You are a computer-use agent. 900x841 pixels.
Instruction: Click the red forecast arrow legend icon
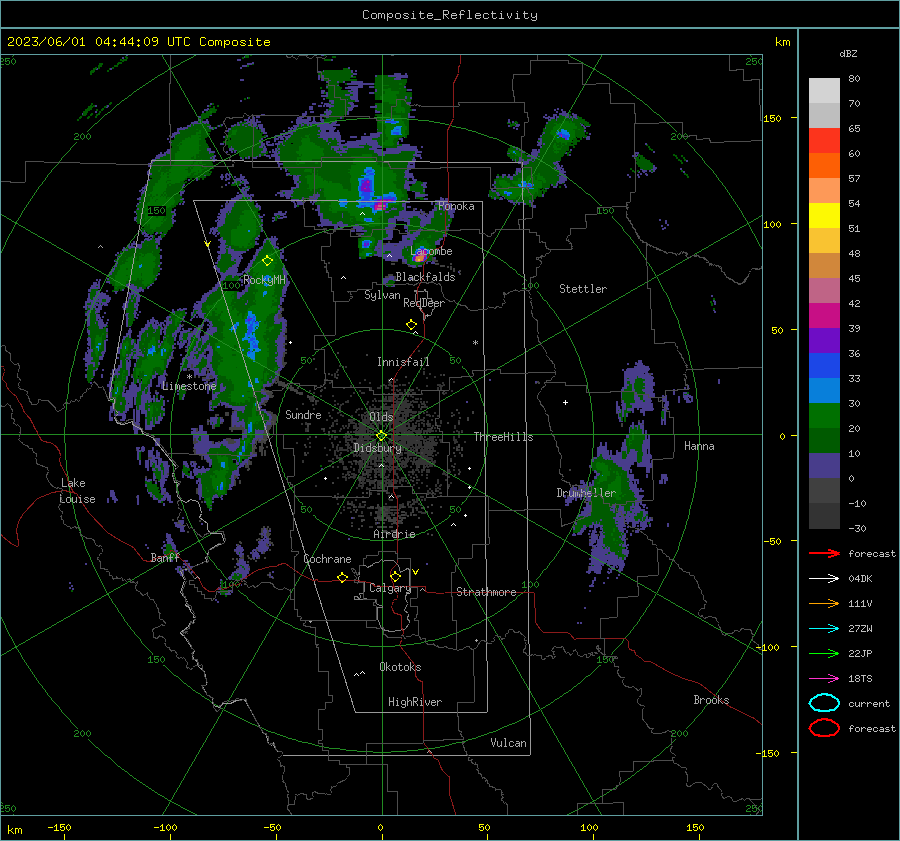824,553
